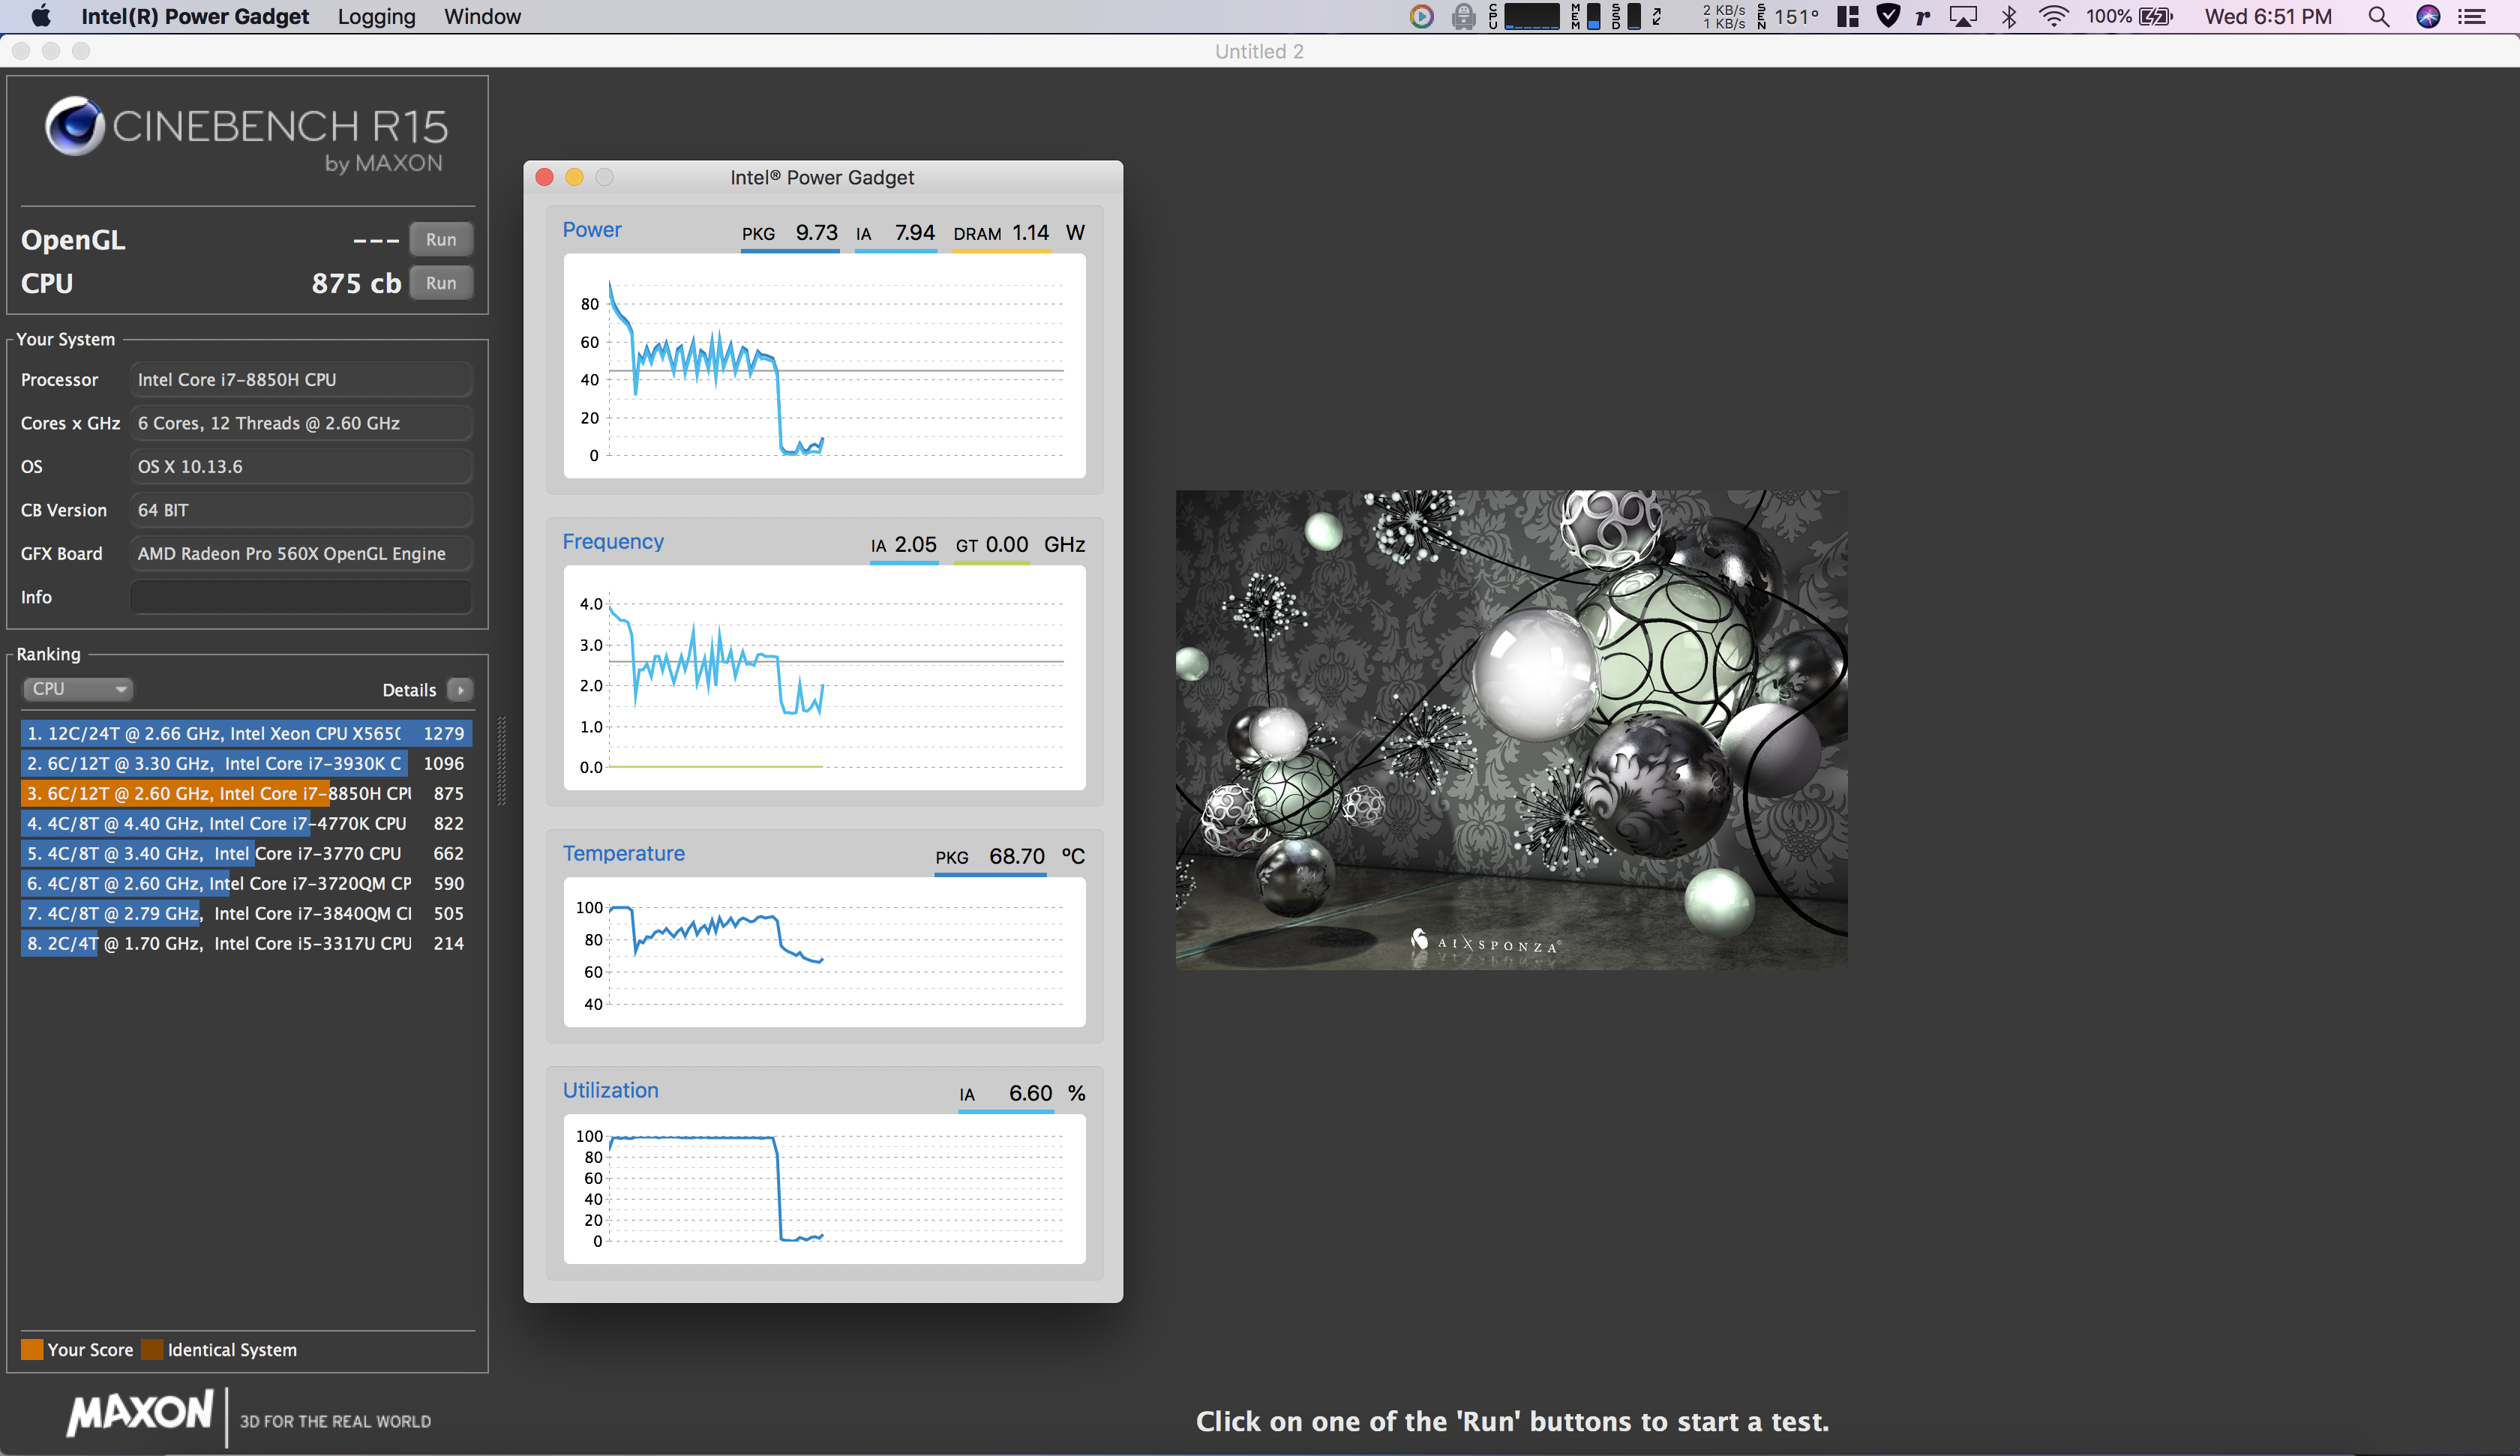Click the 875 cb CPU score

pos(356,283)
